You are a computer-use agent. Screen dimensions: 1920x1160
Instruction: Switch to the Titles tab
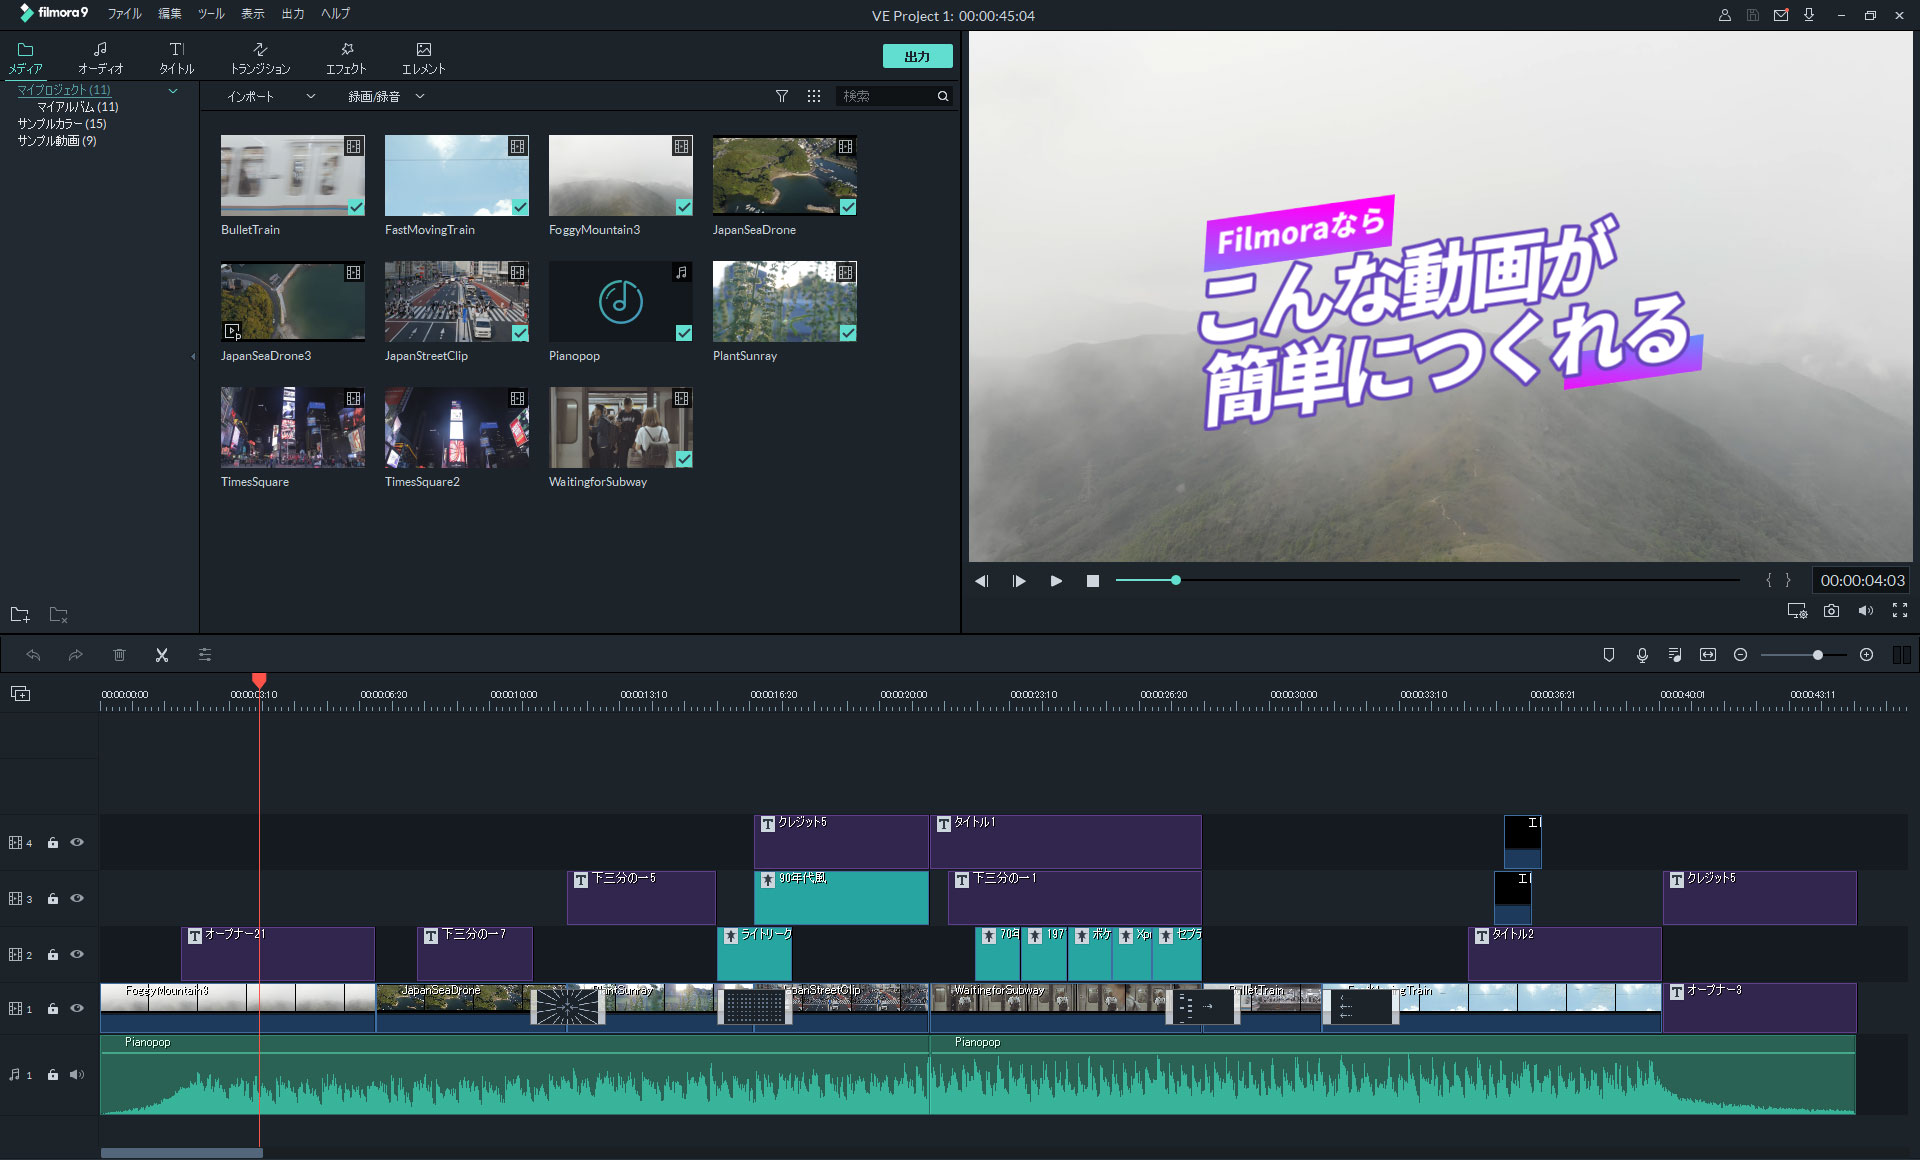click(x=177, y=58)
